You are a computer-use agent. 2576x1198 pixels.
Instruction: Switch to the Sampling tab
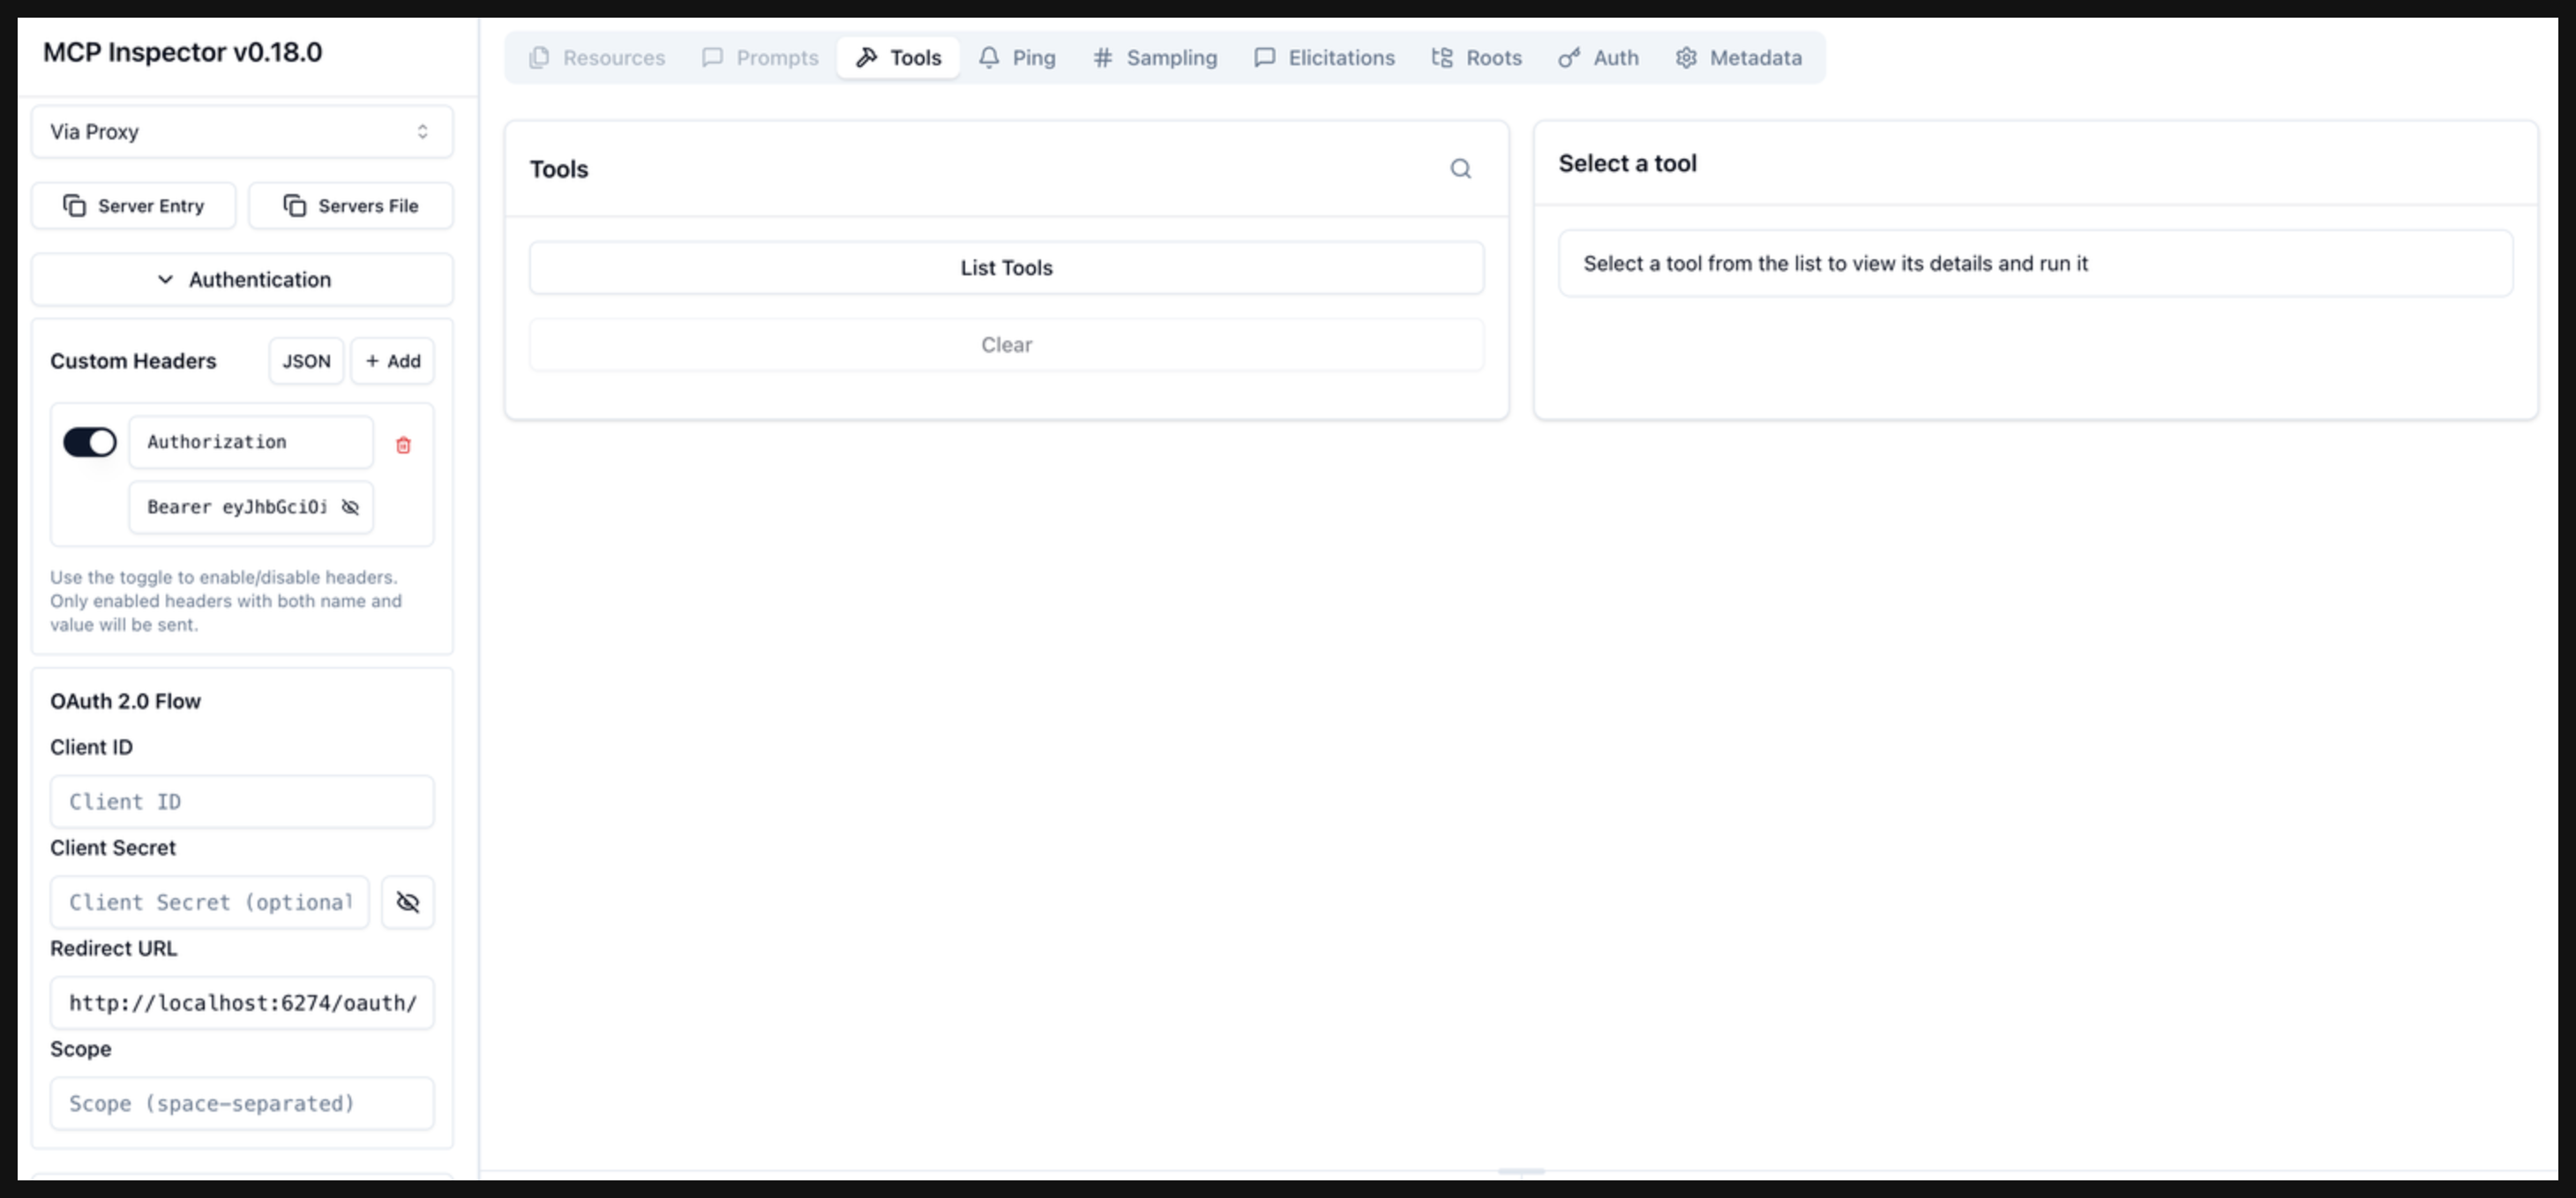coord(1155,58)
